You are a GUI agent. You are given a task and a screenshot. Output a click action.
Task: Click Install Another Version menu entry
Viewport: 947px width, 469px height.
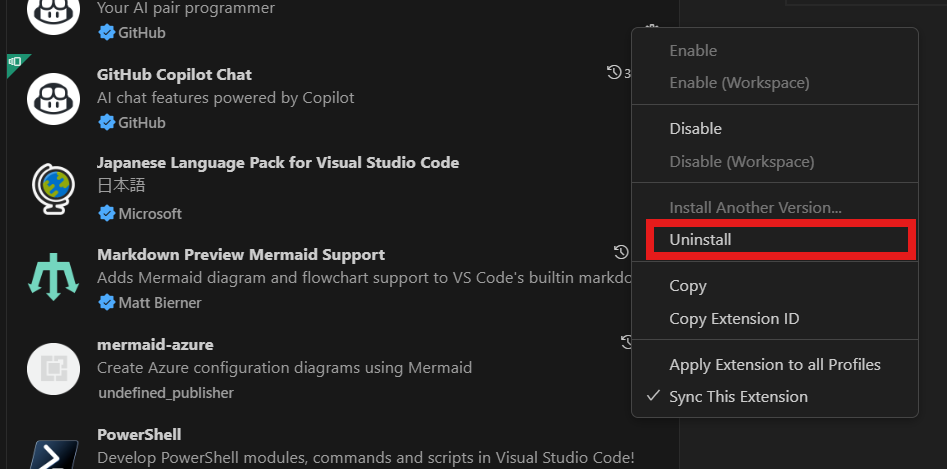pyautogui.click(x=755, y=208)
